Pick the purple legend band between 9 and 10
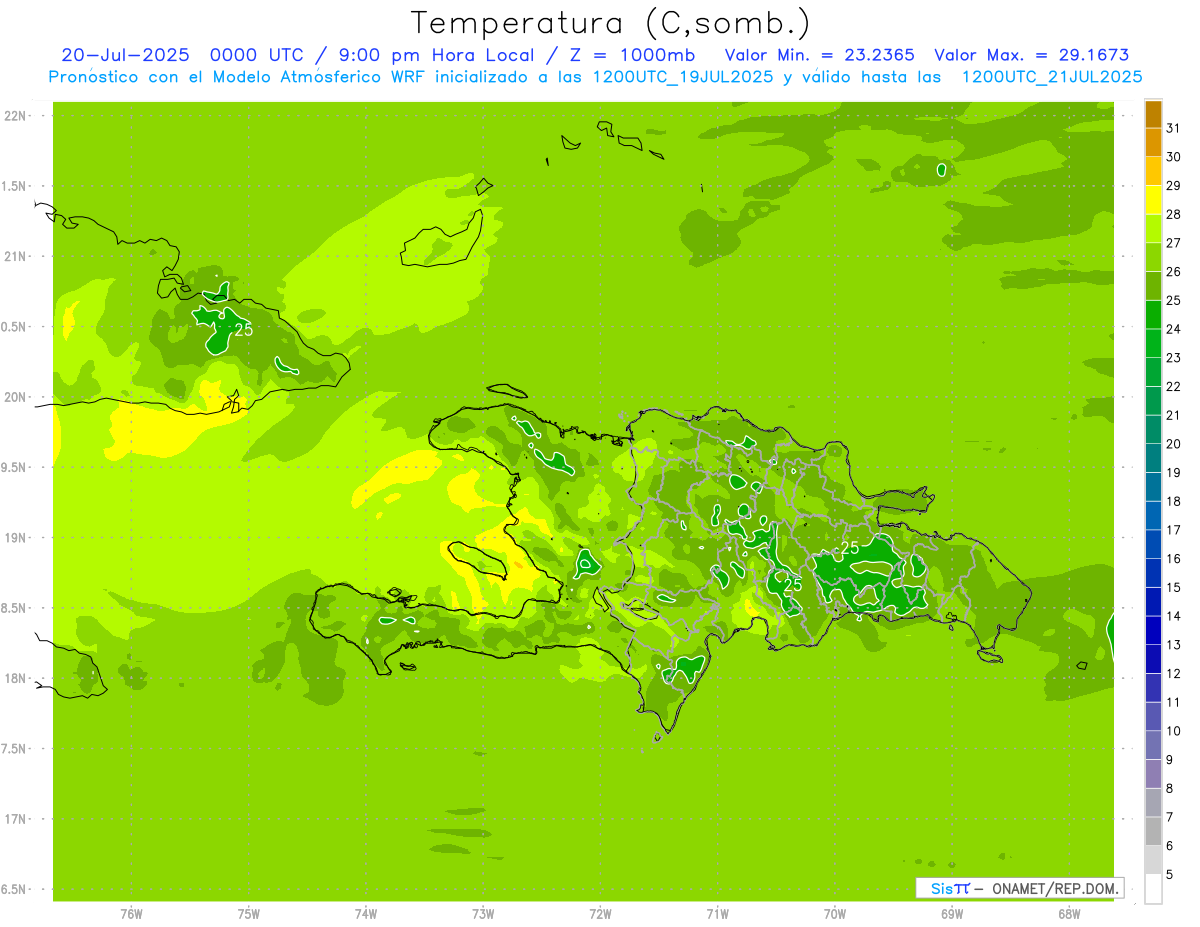1200x927 pixels. (1153, 745)
